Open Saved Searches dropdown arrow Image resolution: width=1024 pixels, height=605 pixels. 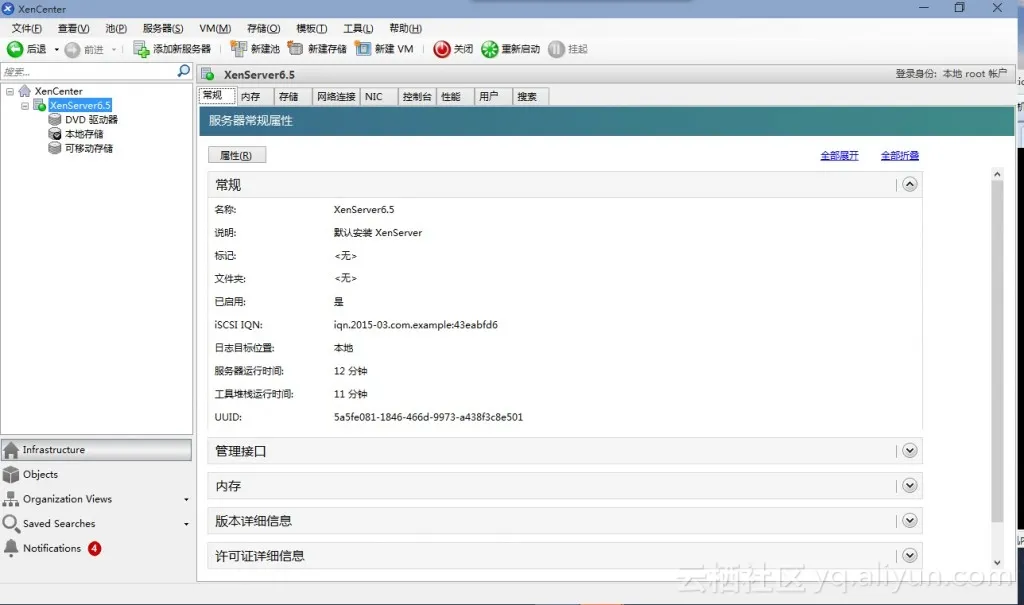186,524
